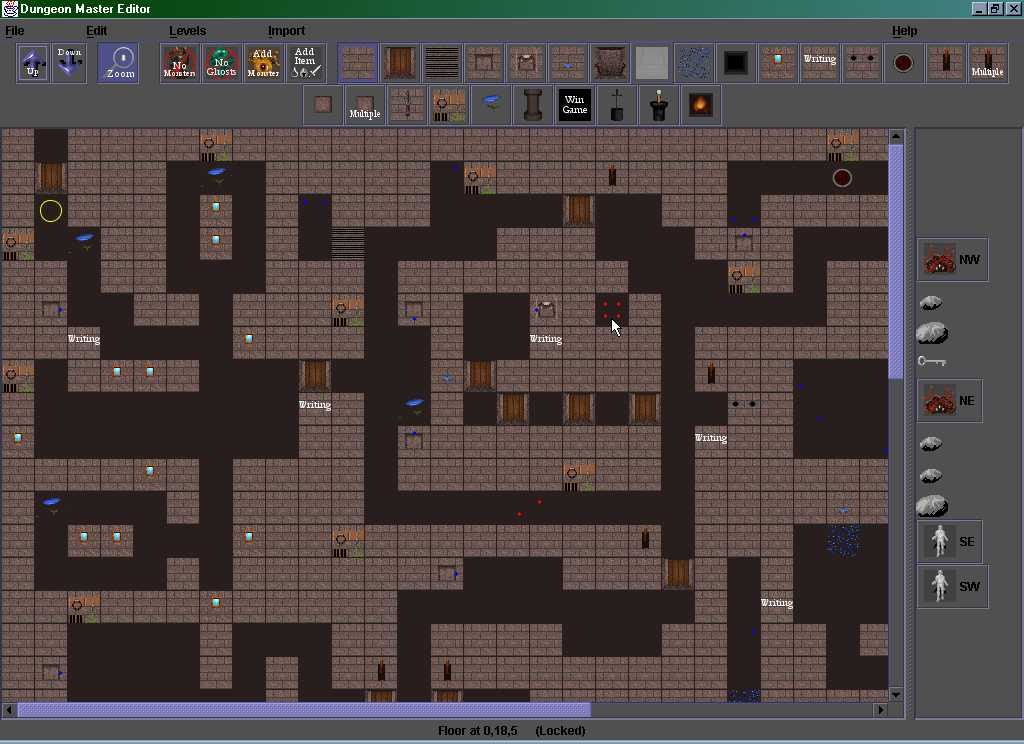Select the plain brick wall tile tool
1024x744 pixels.
pos(358,63)
